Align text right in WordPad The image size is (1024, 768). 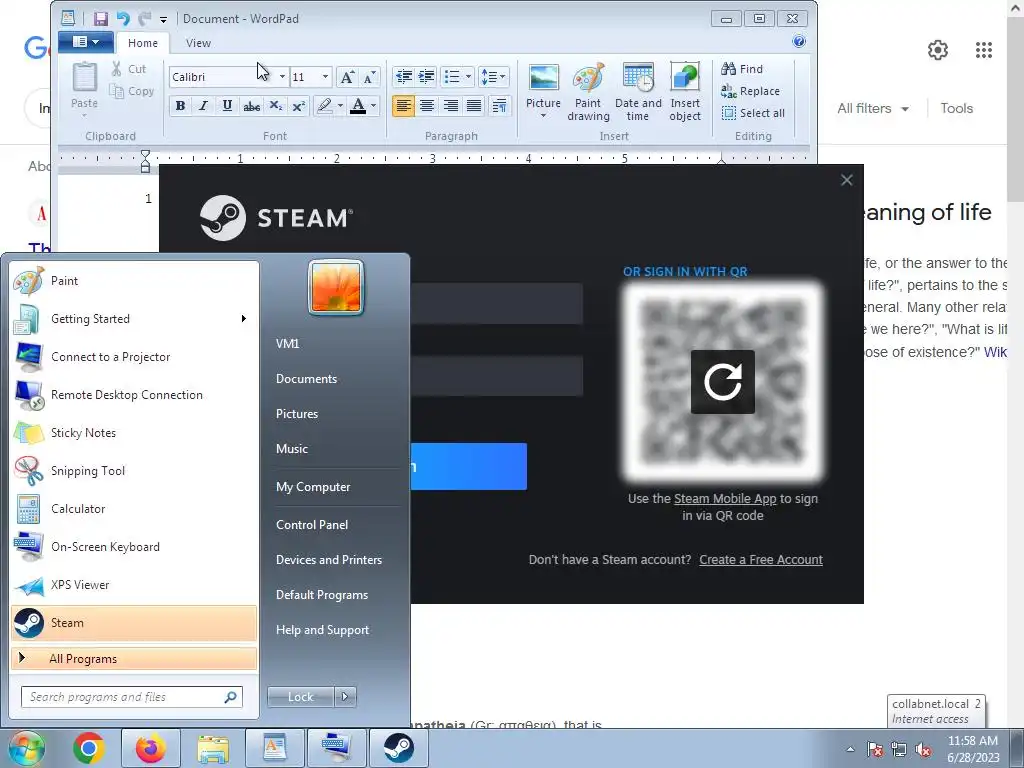[451, 106]
